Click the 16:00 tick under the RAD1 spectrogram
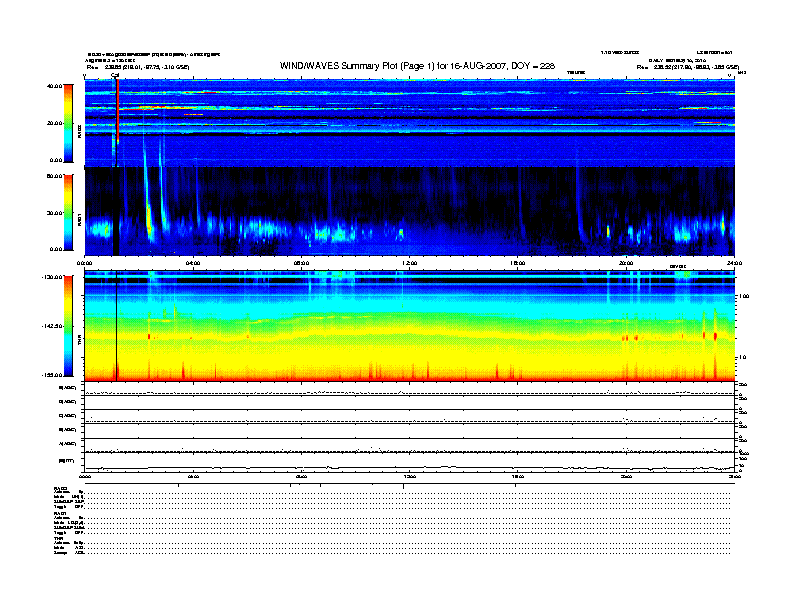 click(x=518, y=263)
